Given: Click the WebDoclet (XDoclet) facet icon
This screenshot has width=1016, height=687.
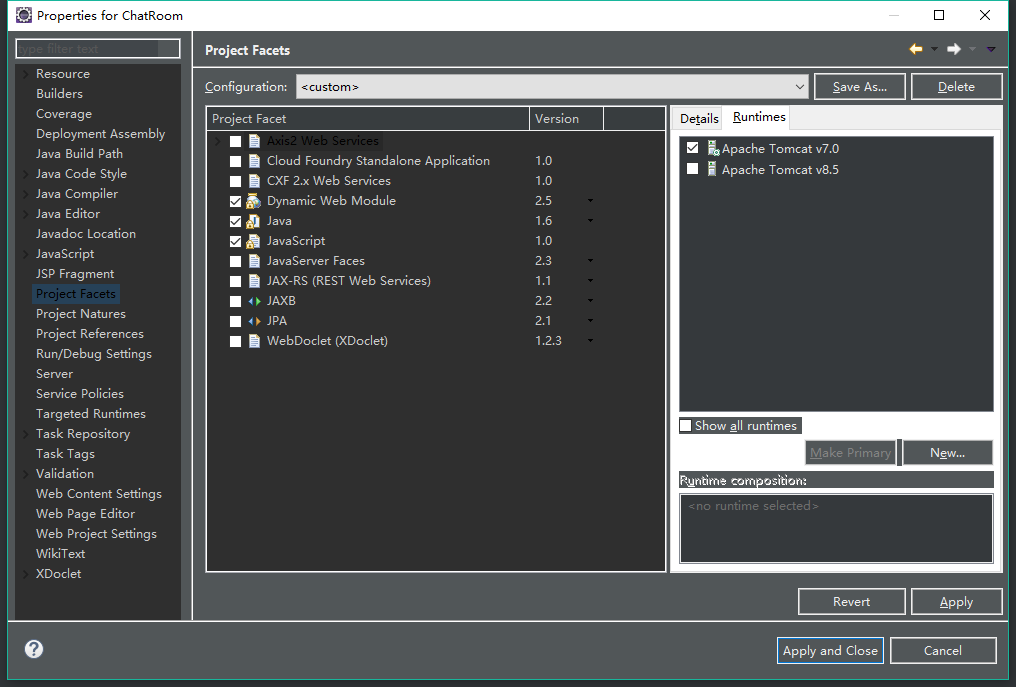Looking at the screenshot, I should 255,341.
